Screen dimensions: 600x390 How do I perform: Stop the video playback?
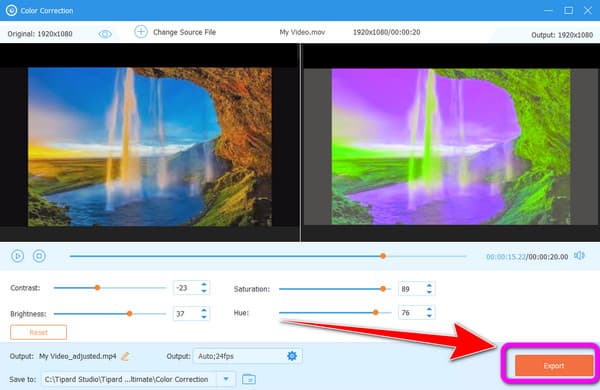click(x=39, y=256)
